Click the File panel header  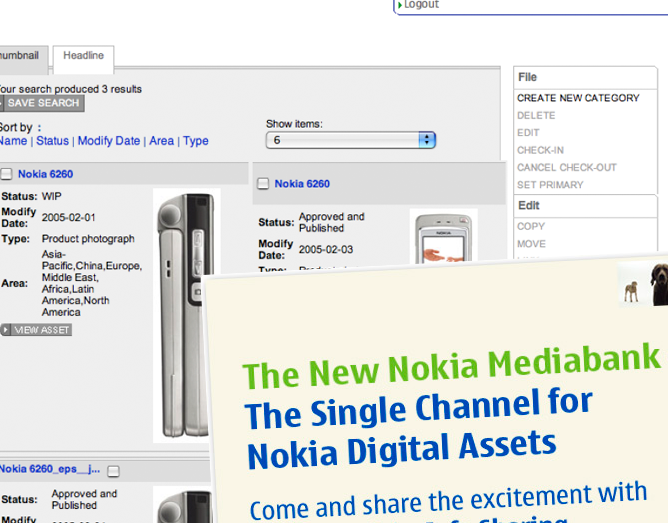(585, 77)
